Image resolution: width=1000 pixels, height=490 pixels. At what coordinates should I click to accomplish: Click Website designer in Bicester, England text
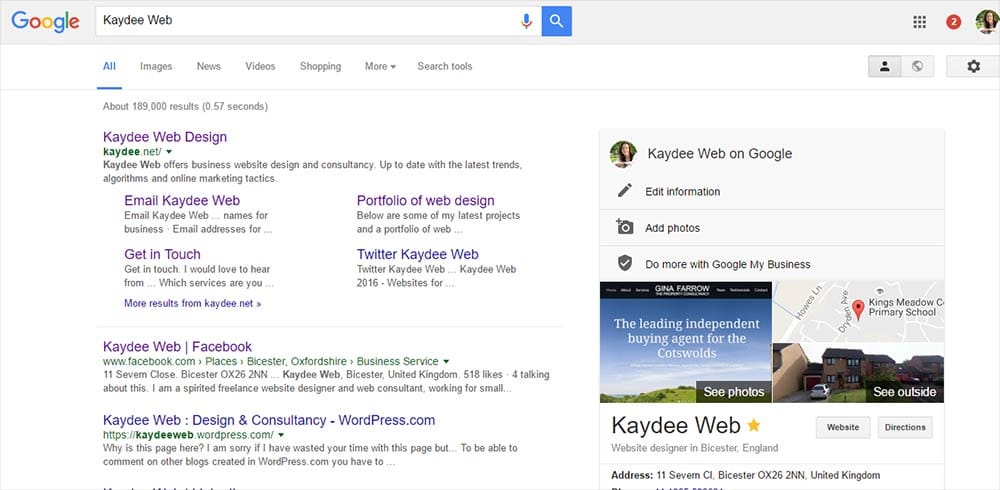[x=695, y=448]
